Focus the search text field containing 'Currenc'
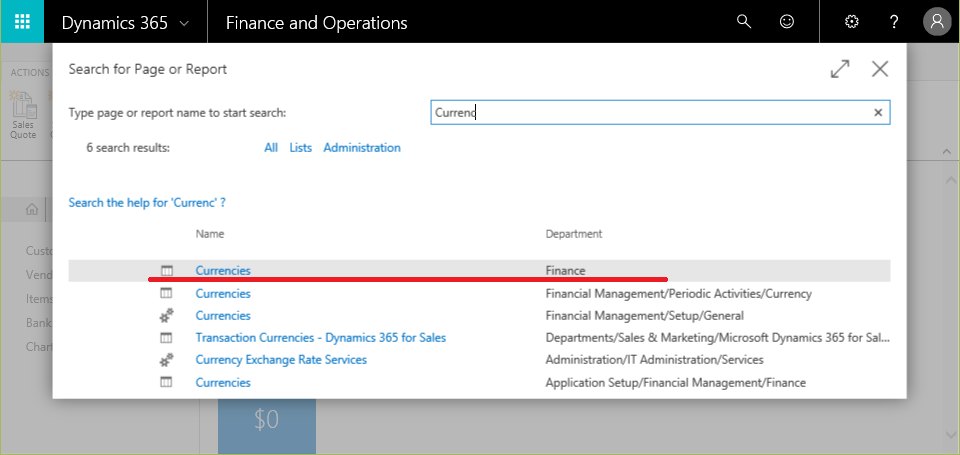This screenshot has width=960, height=455. 660,113
